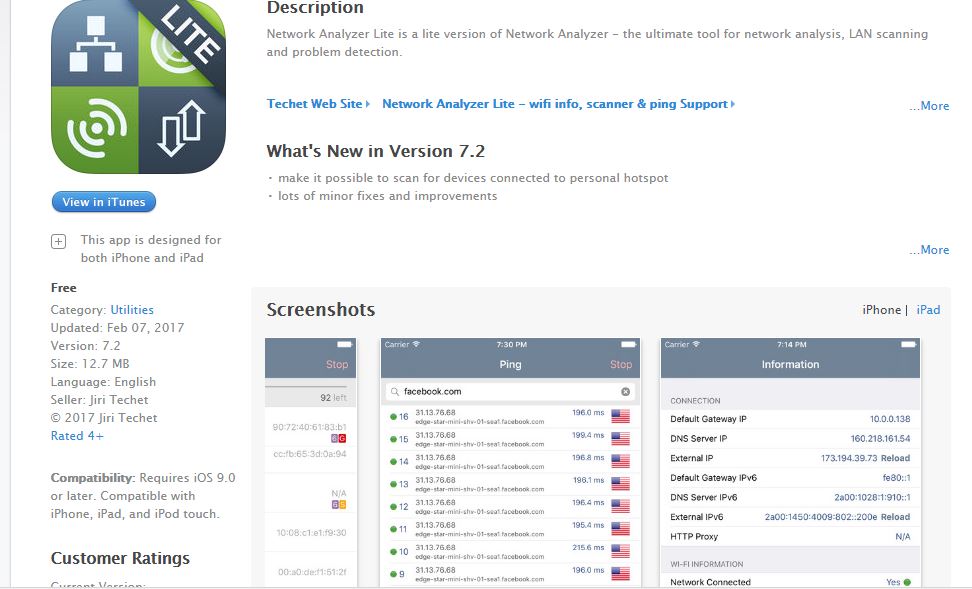Expand the Description with the More link
The height and width of the screenshot is (589, 972).
coord(929,106)
